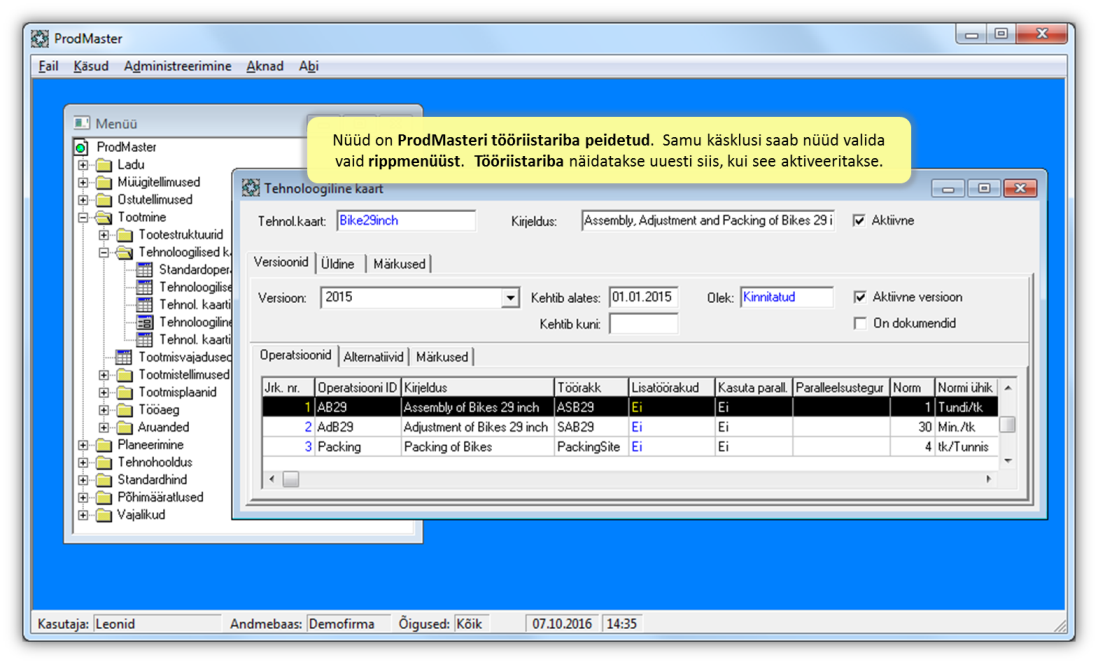Open the Aknad menu
The width and height of the screenshot is (1098, 664).
(x=265, y=66)
